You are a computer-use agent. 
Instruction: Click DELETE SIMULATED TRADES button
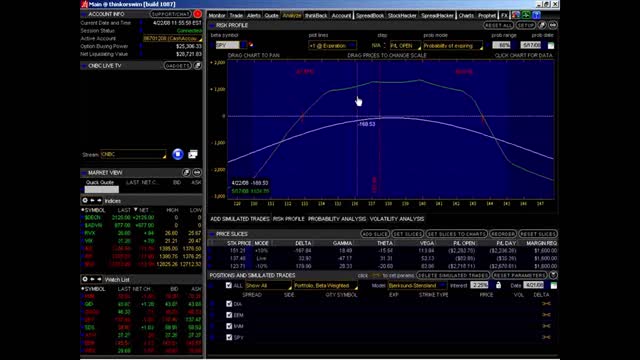click(x=453, y=275)
